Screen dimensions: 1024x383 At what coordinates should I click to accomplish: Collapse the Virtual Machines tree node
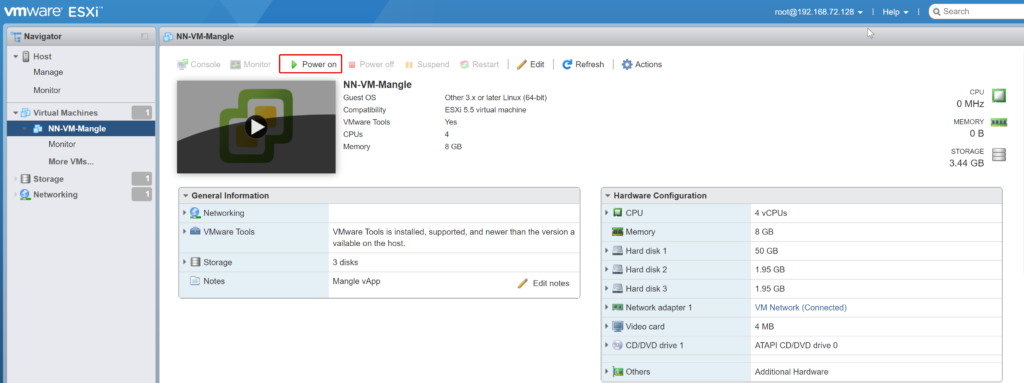click(16, 113)
